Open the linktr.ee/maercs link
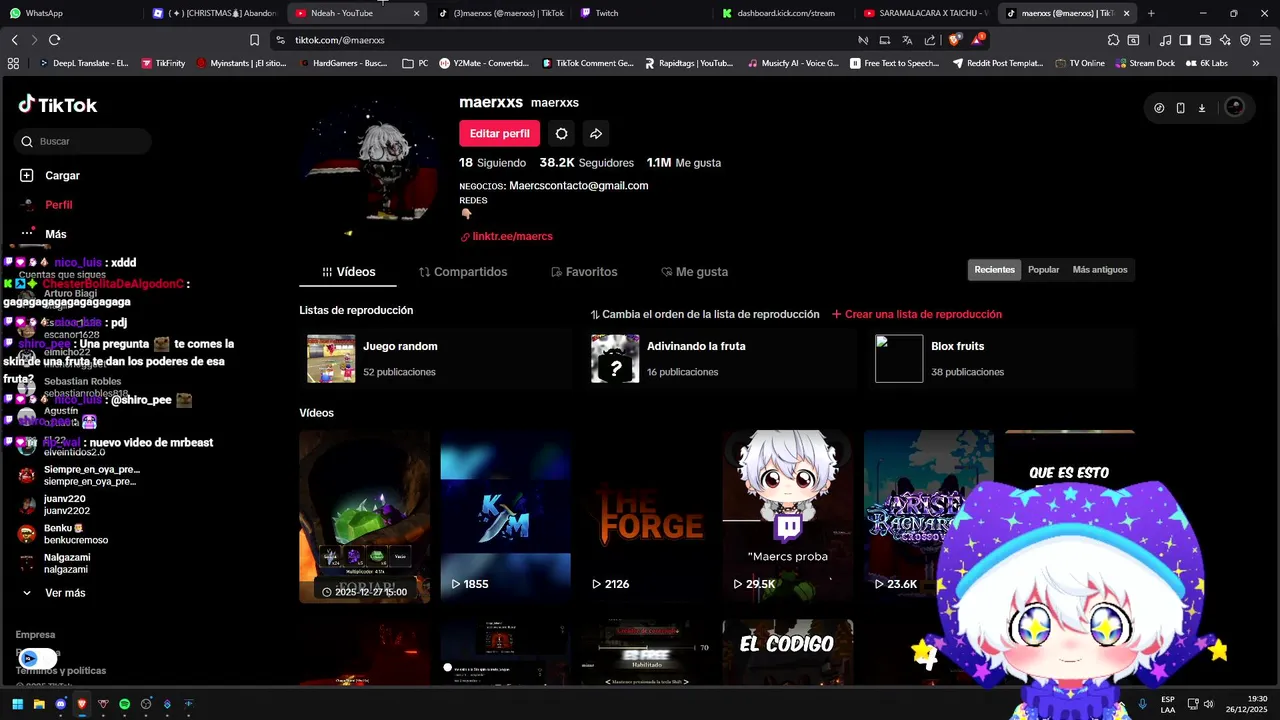The width and height of the screenshot is (1280, 720). coord(506,237)
